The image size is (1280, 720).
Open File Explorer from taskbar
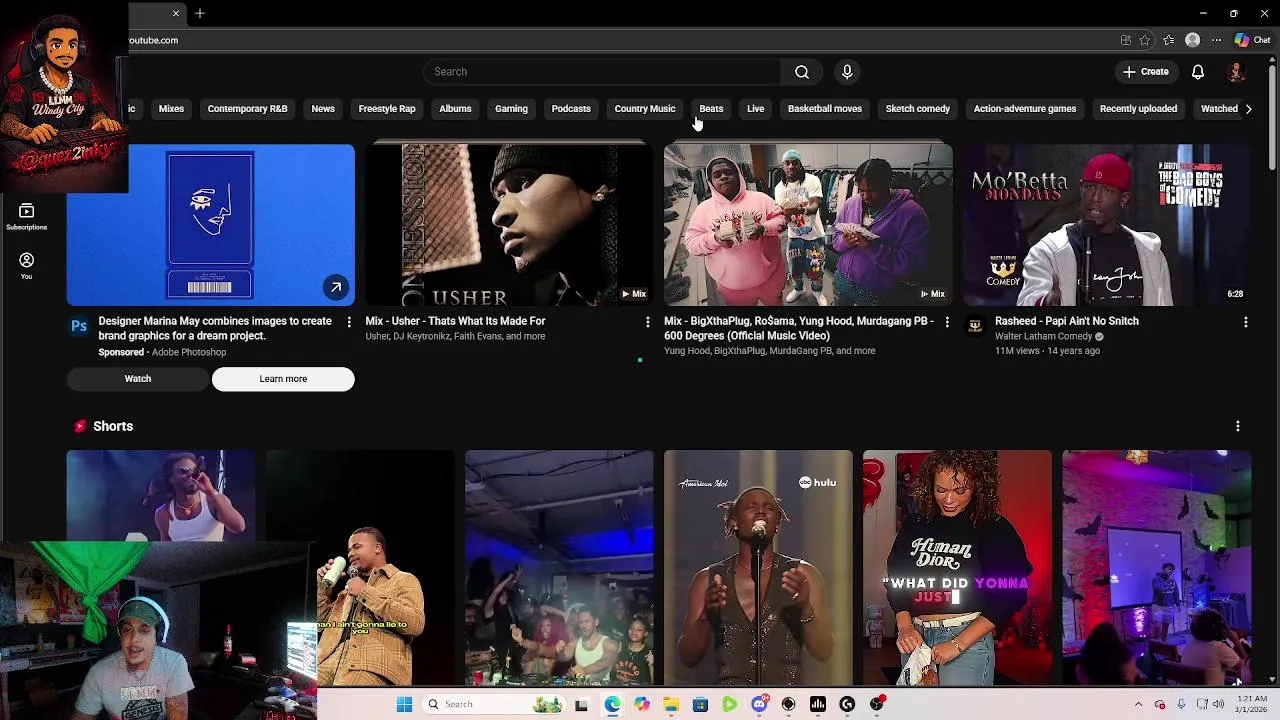(x=671, y=704)
